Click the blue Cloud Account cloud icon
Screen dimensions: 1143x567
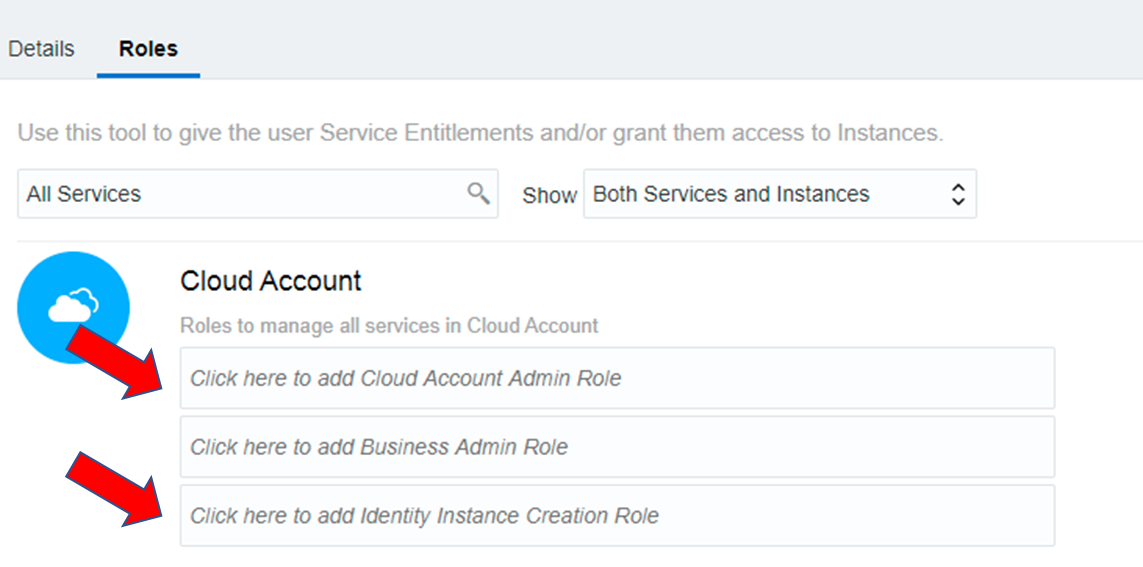pos(73,307)
